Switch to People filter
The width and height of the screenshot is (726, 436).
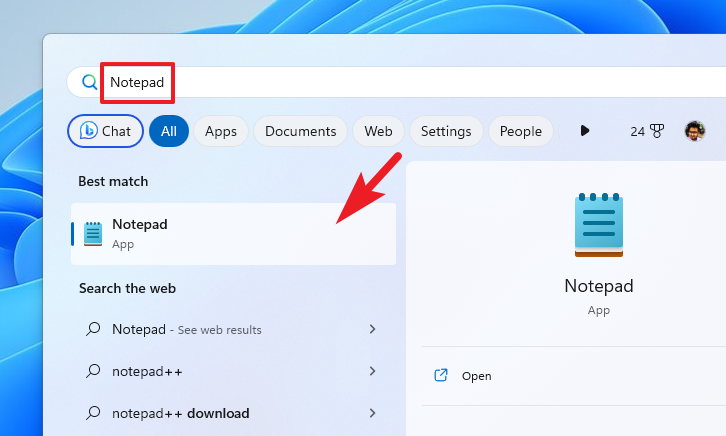[520, 131]
